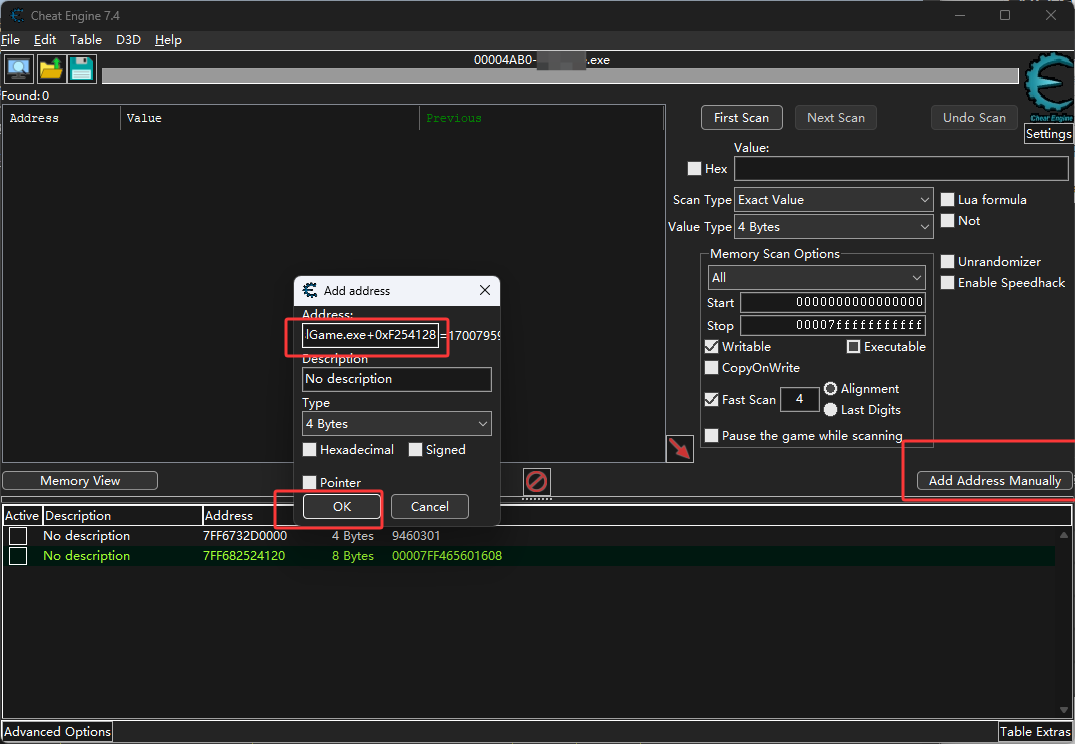The height and width of the screenshot is (744, 1075).
Task: Click Cancel in Add address dialog
Action: (430, 507)
